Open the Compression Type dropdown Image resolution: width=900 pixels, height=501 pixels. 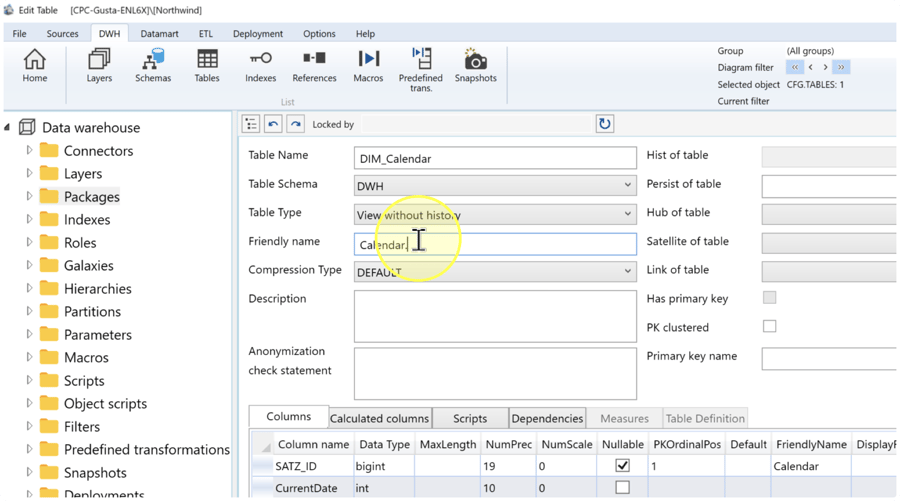click(627, 271)
